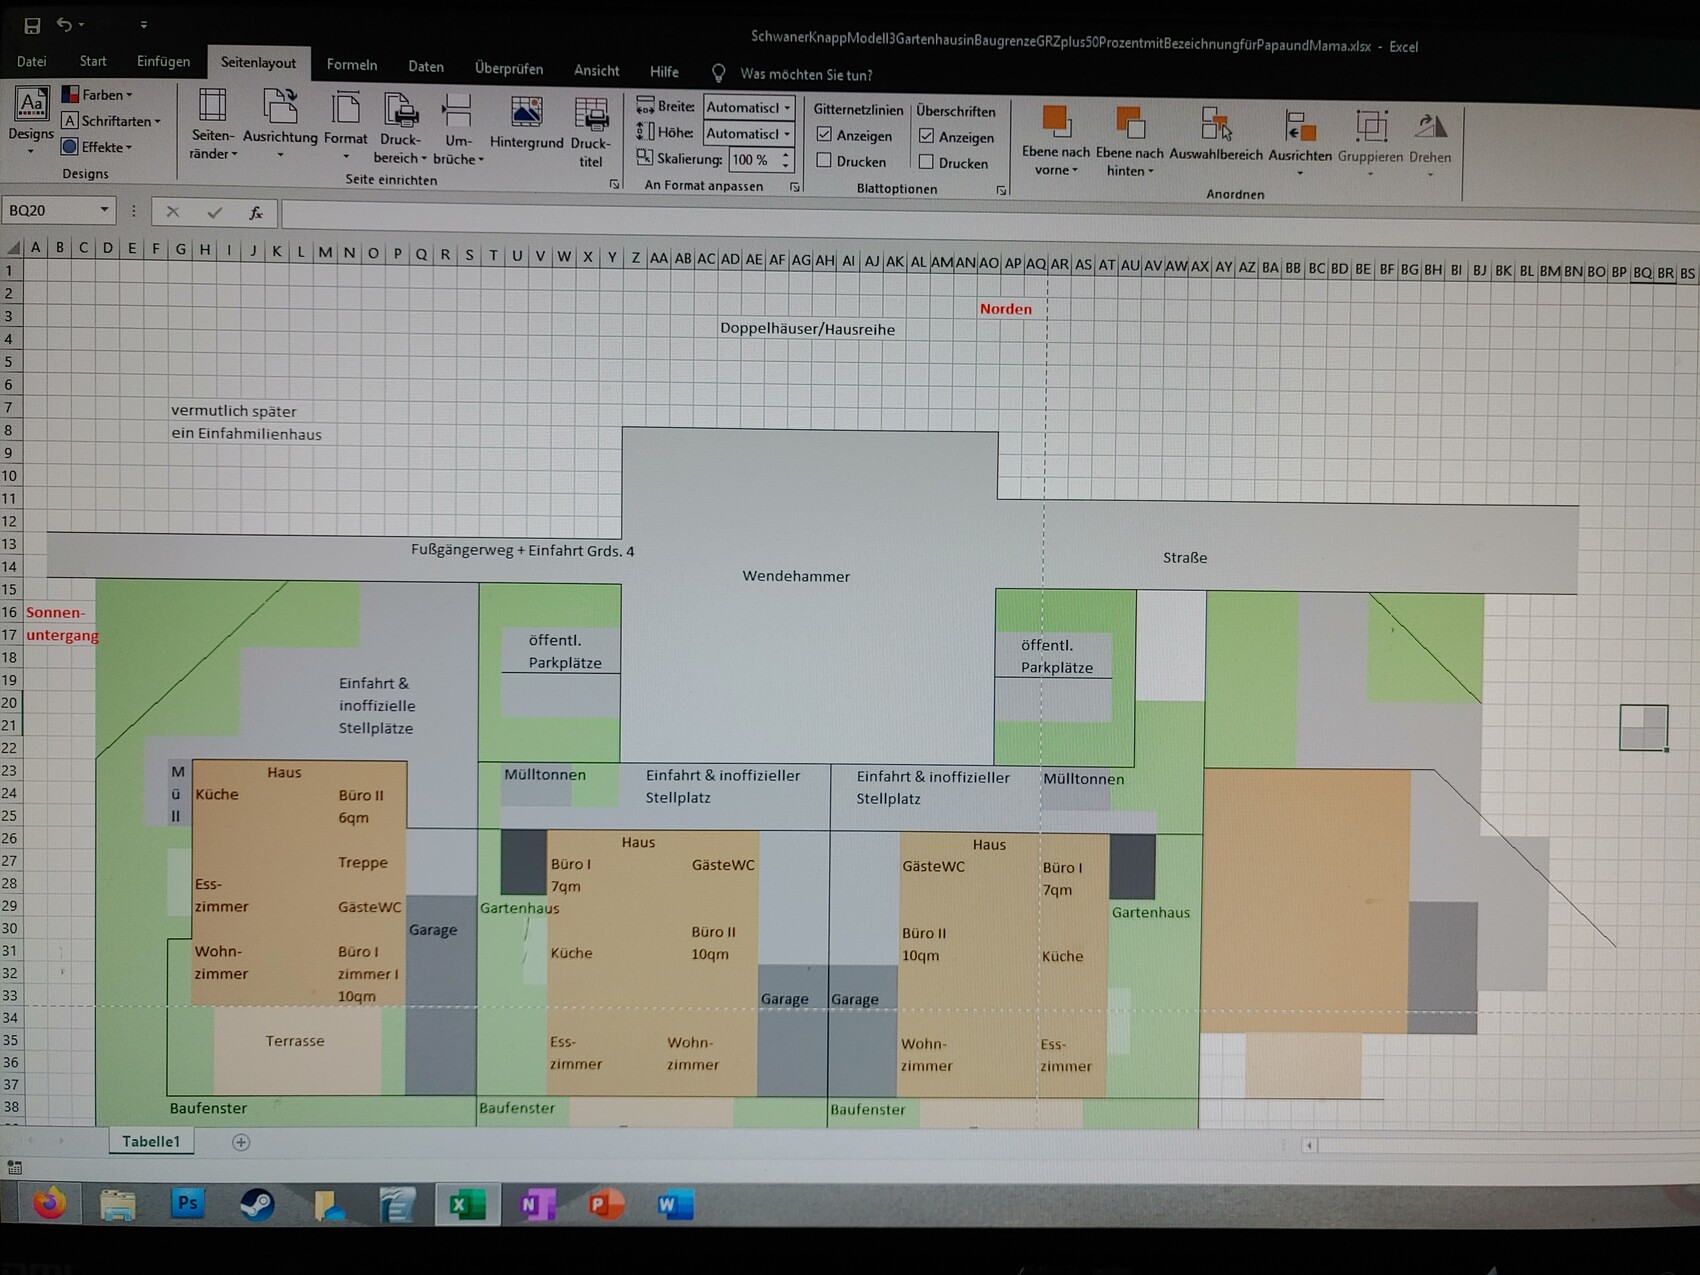The image size is (1700, 1275).
Task: Open the Seitenränder margins icon
Action: click(212, 108)
